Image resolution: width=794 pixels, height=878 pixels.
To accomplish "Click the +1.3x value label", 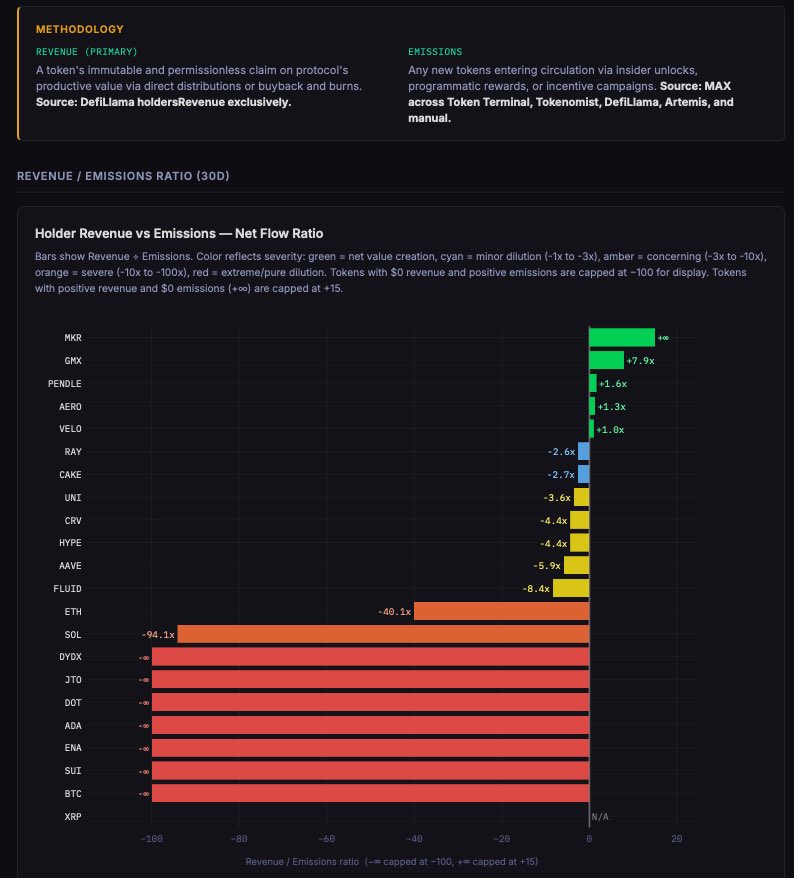I will point(611,407).
